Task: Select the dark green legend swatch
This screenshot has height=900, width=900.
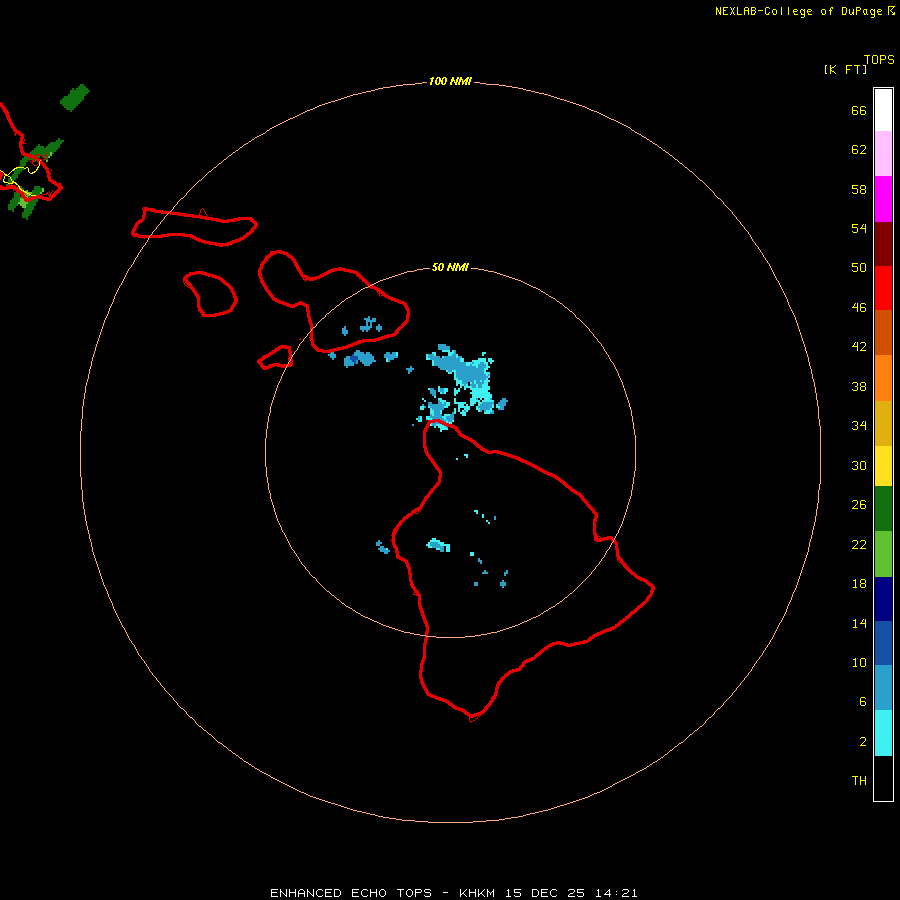Action: [x=883, y=509]
